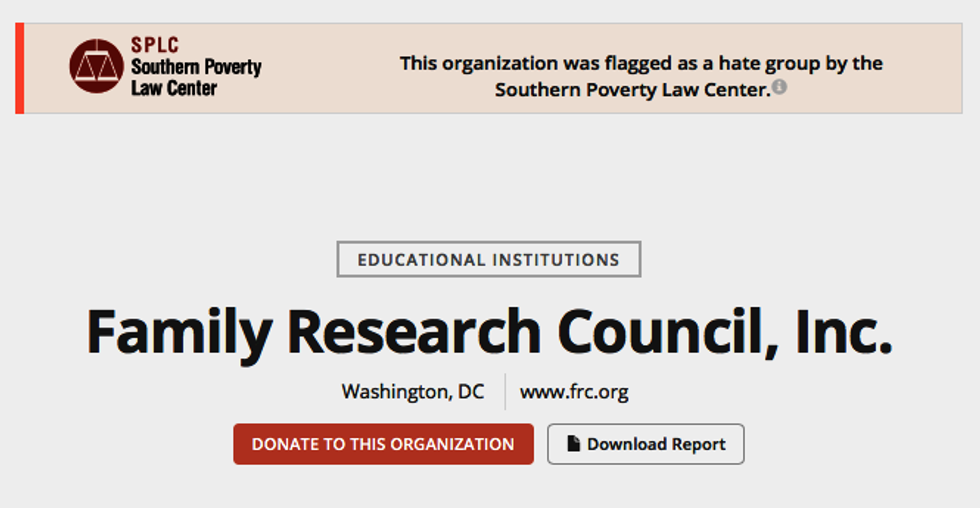
Task: Click the words 'This organization' in the banner
Action: pos(470,63)
